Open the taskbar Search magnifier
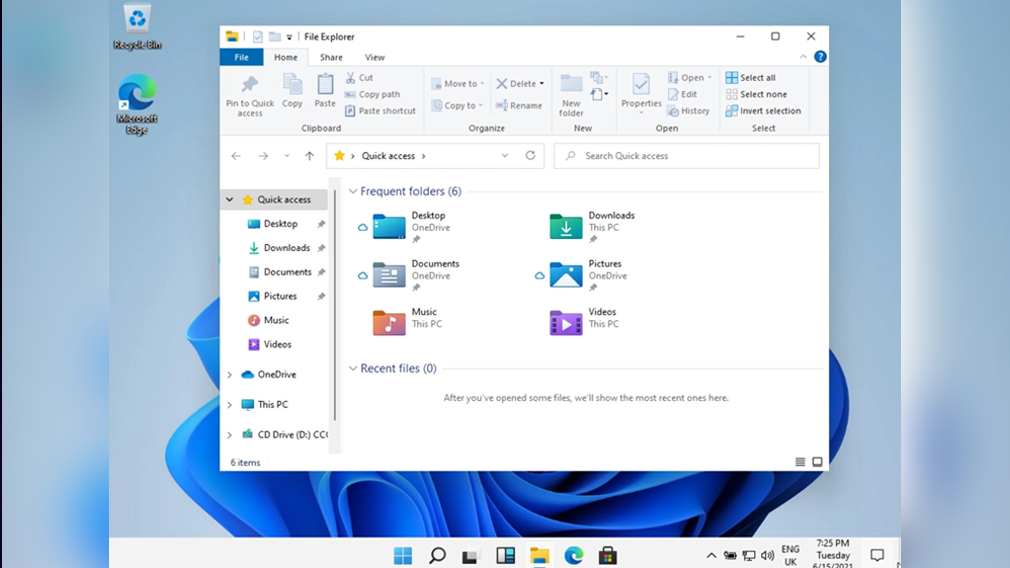This screenshot has width=1010, height=568. point(437,555)
